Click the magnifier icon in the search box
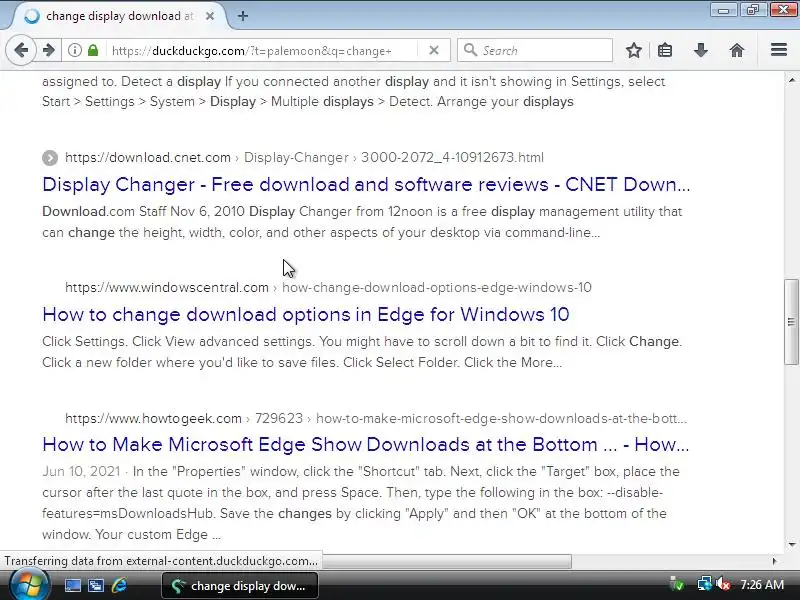 click(470, 50)
